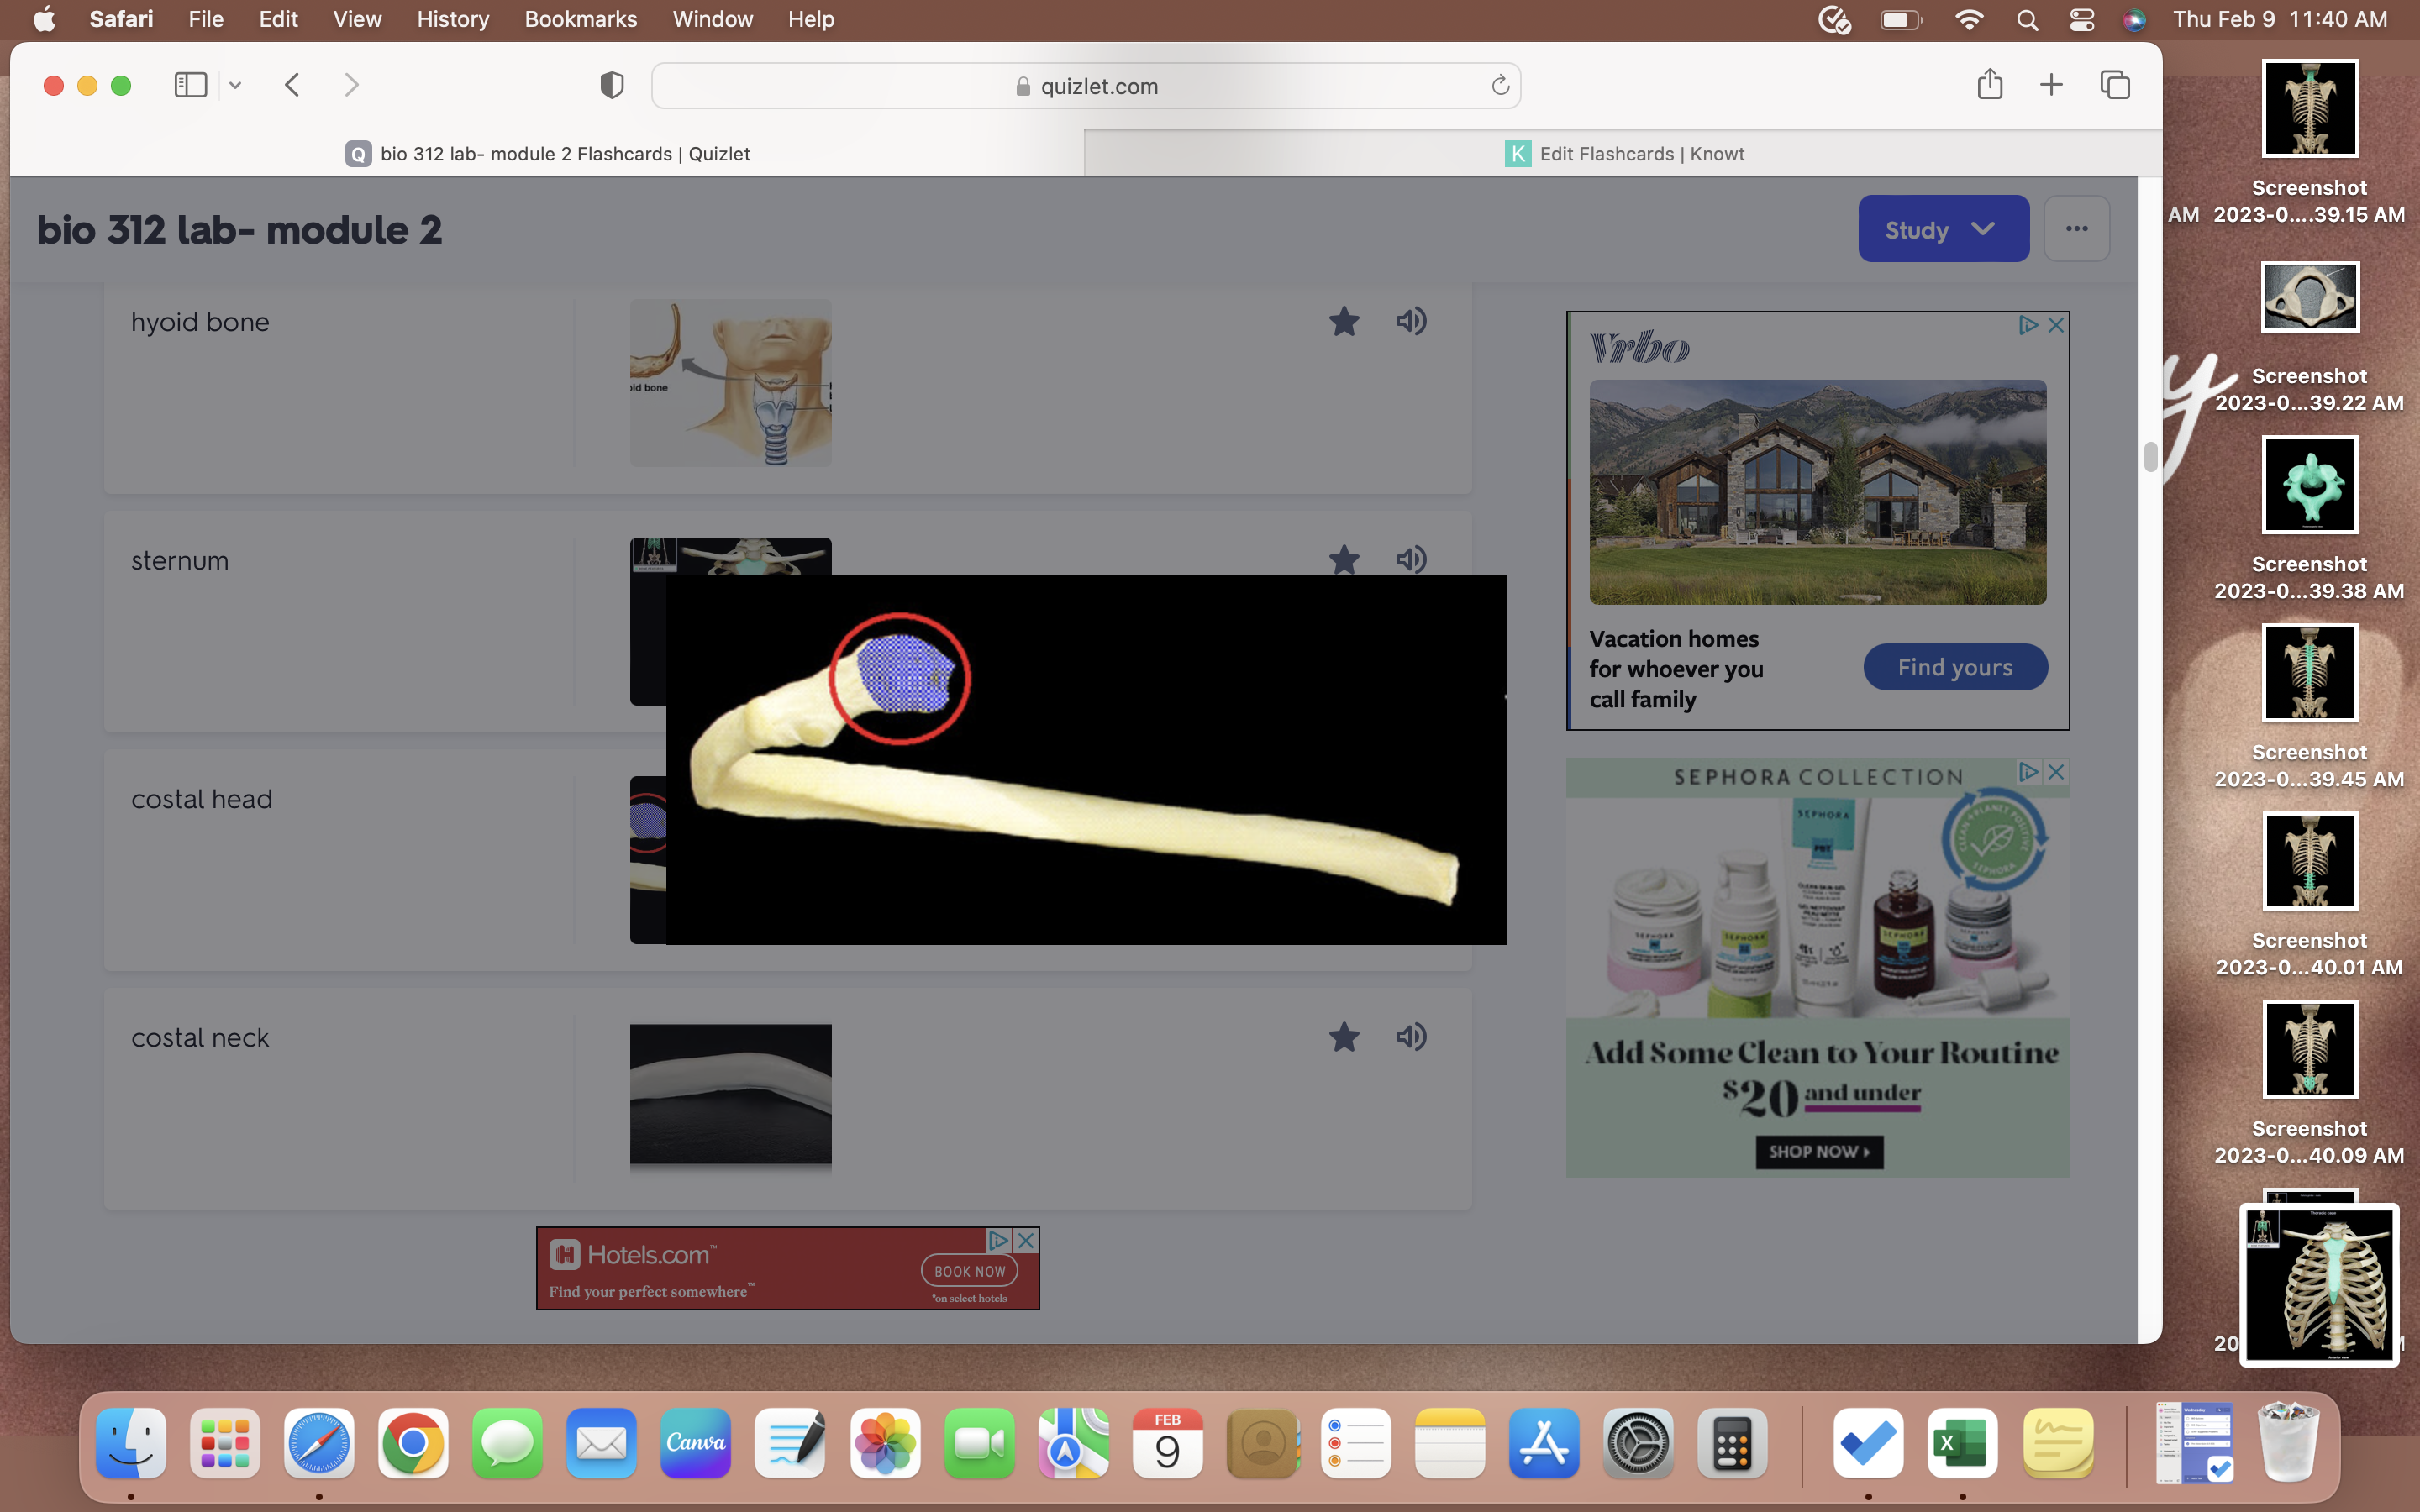Open Siri in menu bar
Image resolution: width=2420 pixels, height=1512 pixels.
[2134, 19]
